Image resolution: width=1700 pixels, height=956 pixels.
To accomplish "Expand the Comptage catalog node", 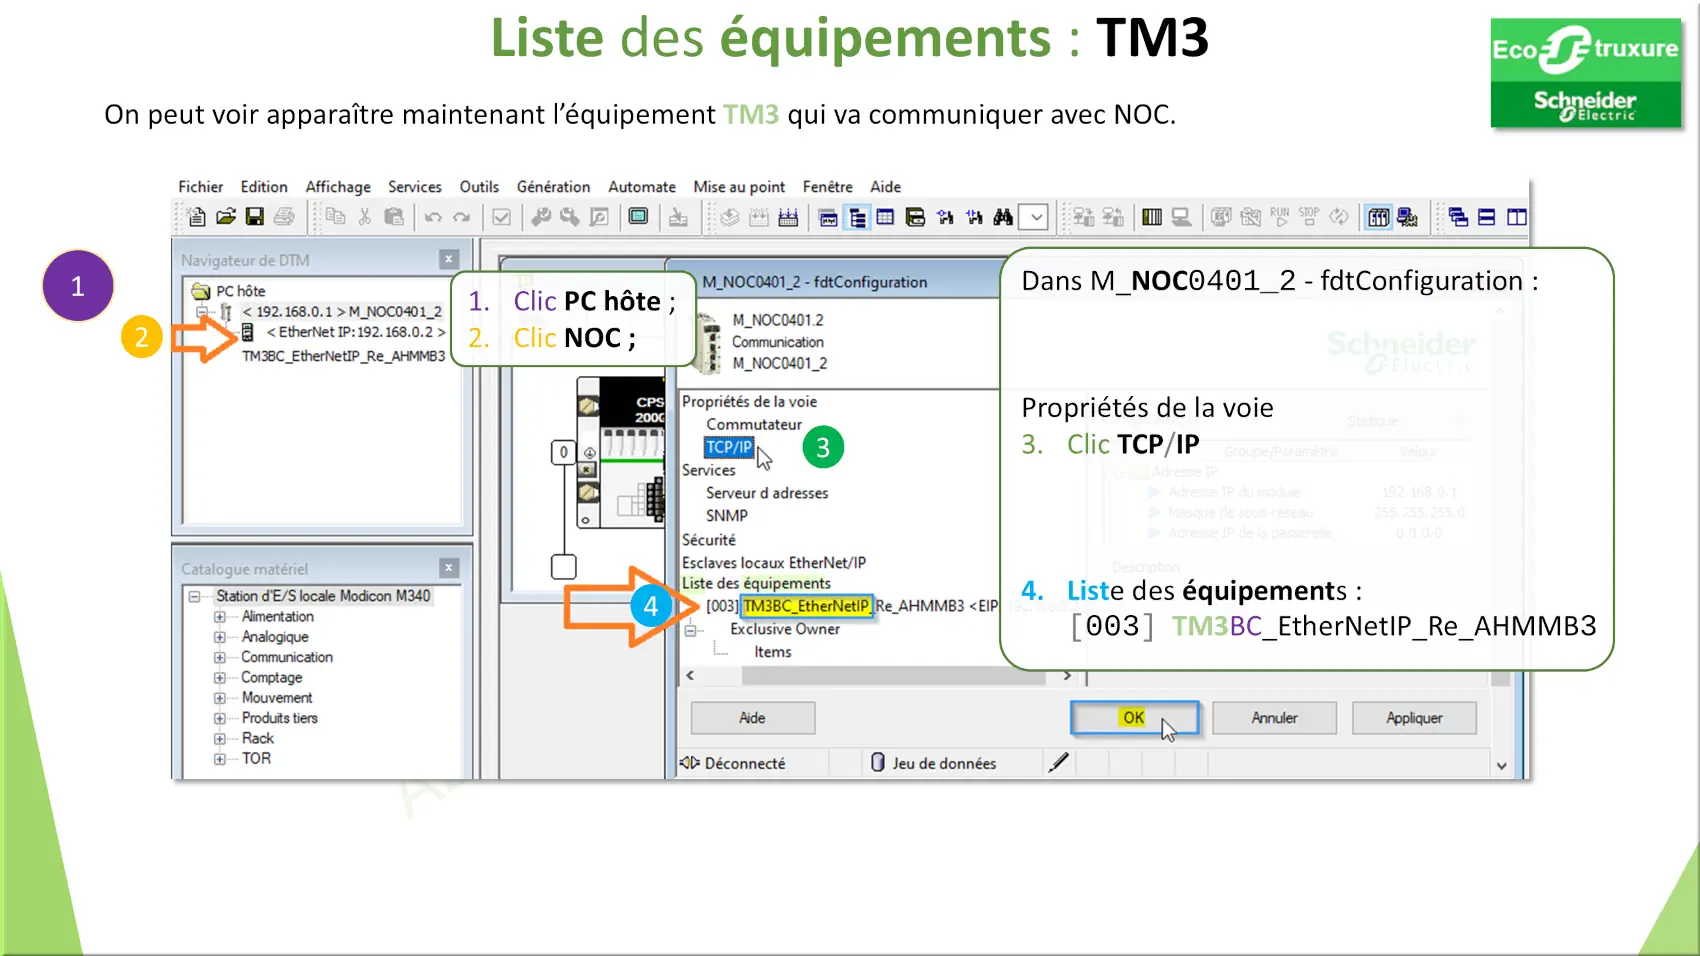I will tap(220, 678).
